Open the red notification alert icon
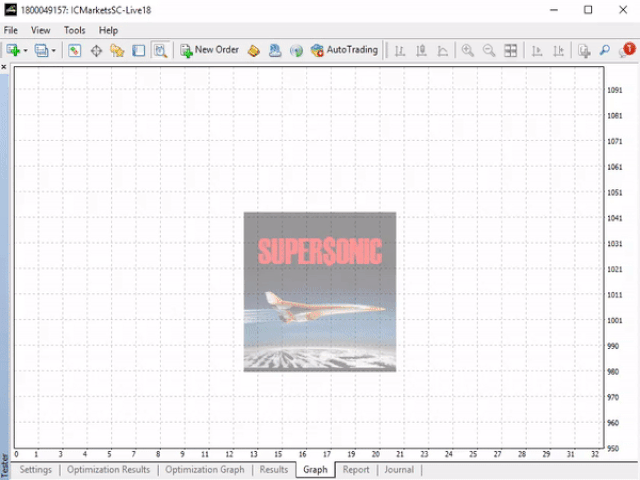Viewport: 640px width, 480px height. pyautogui.click(x=628, y=50)
